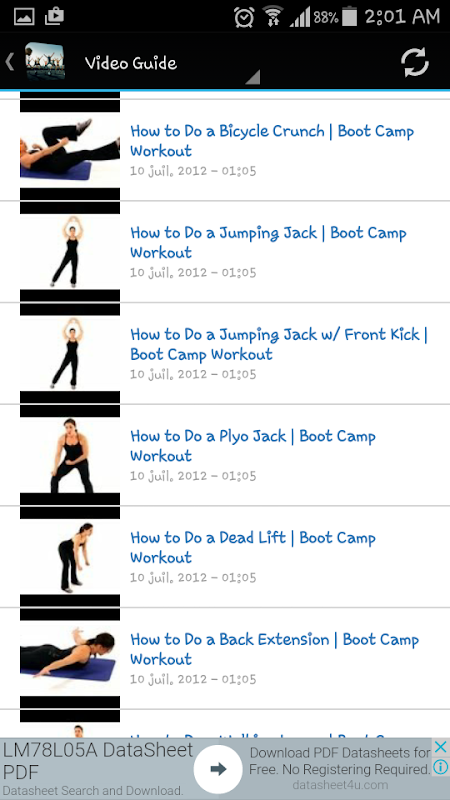Viewport: 450px width, 800px height.
Task: Open the ad info icon
Action: click(x=440, y=767)
